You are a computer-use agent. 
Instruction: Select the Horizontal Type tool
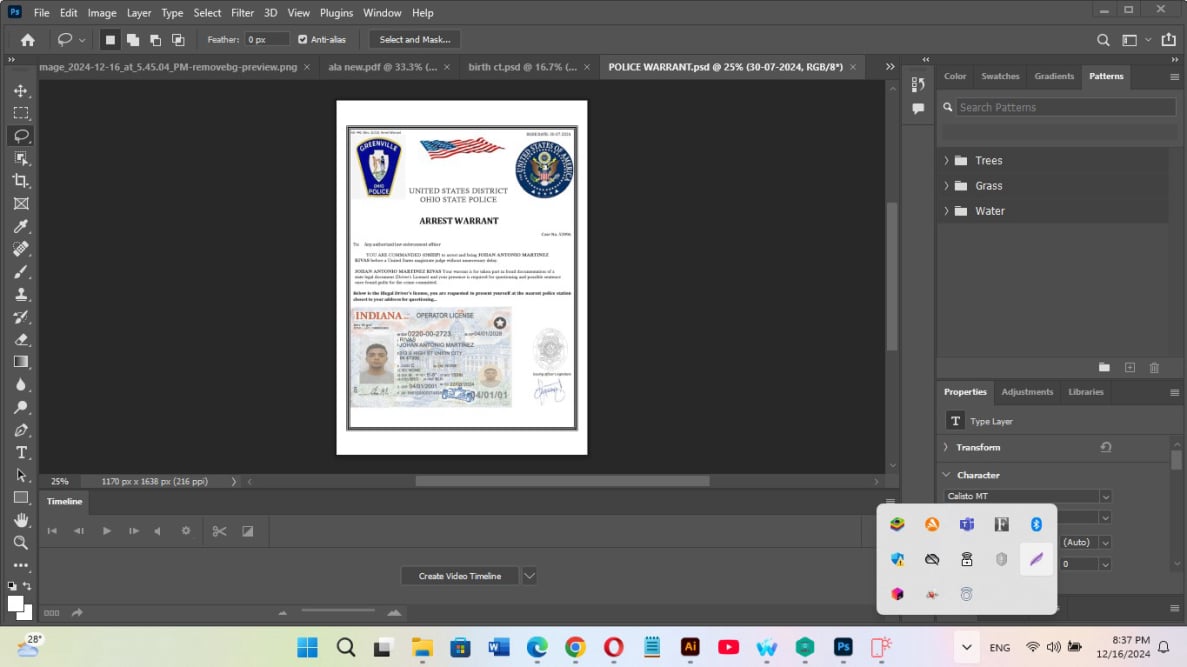[20, 453]
